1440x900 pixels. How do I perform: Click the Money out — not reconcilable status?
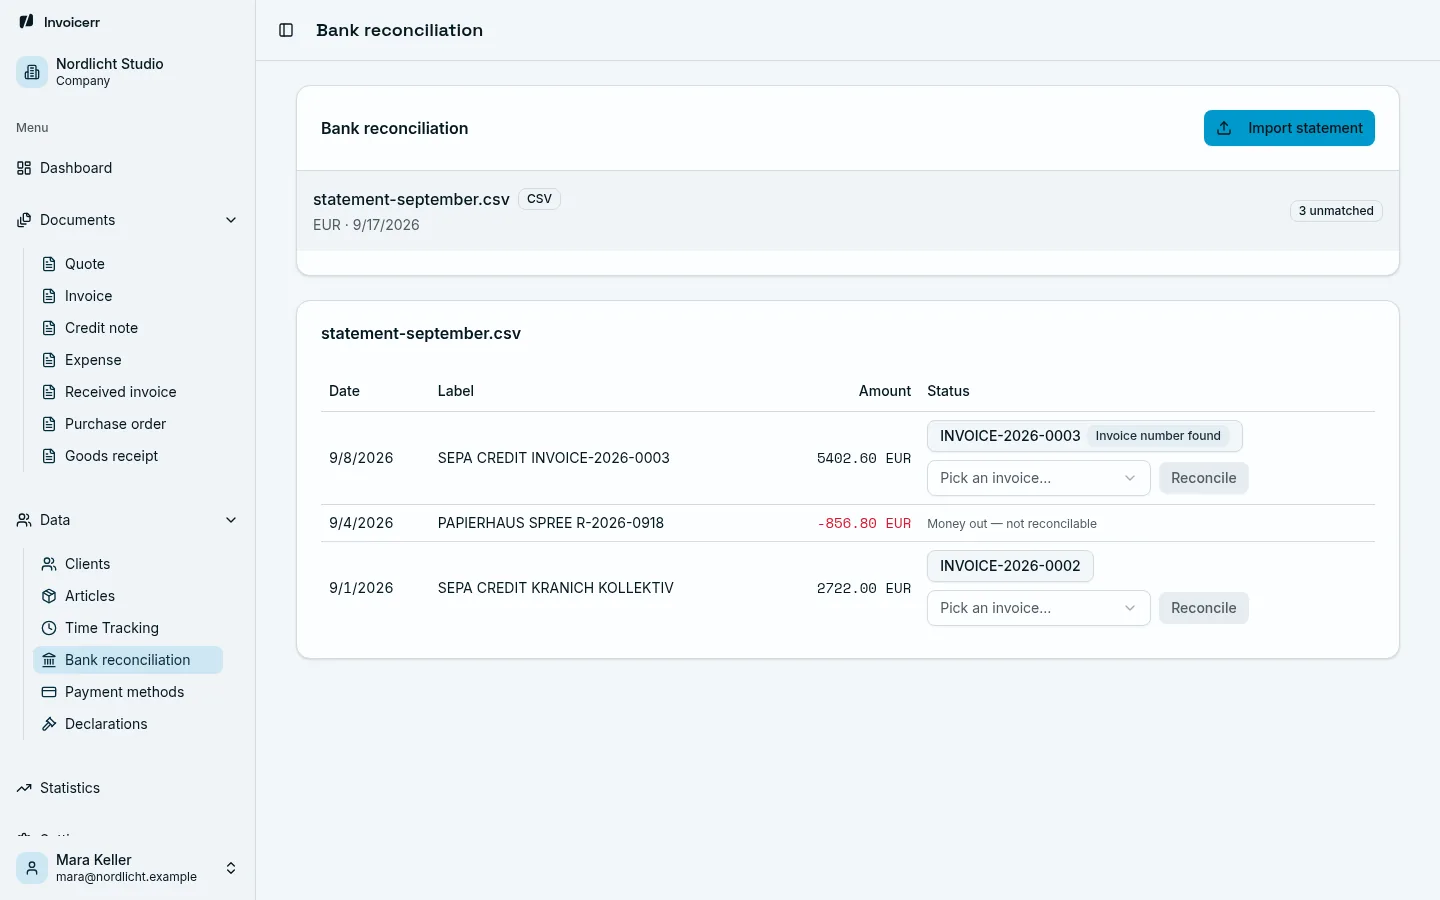1012,524
